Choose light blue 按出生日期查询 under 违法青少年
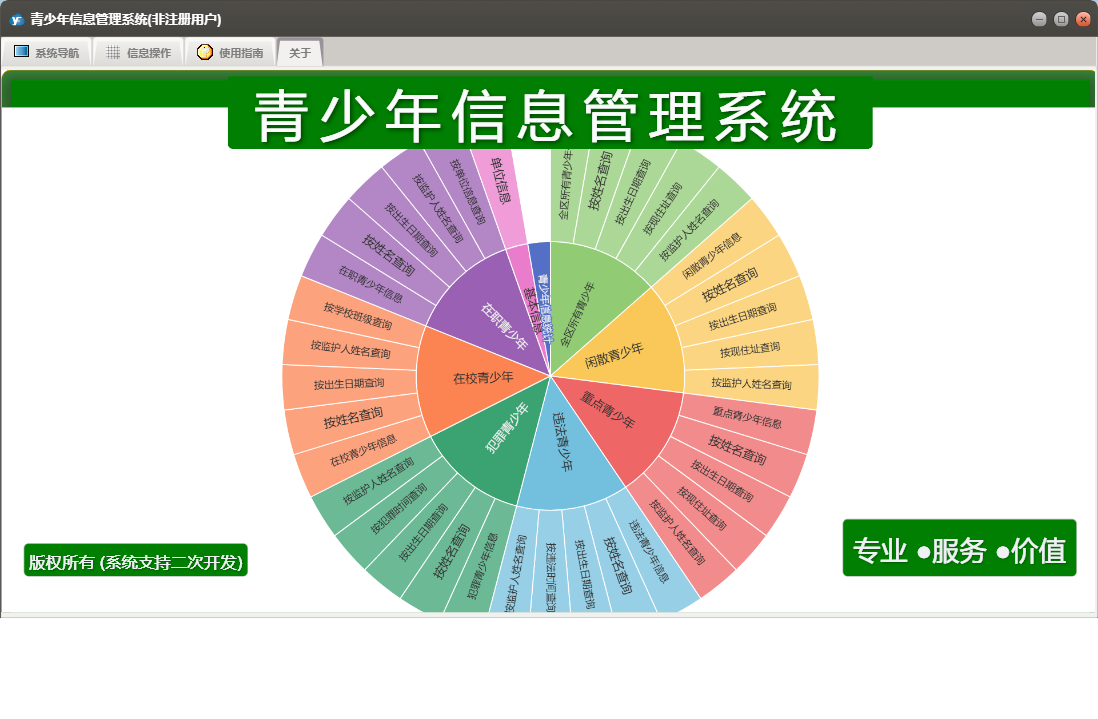Screen dimensions: 1098x719 tap(584, 574)
